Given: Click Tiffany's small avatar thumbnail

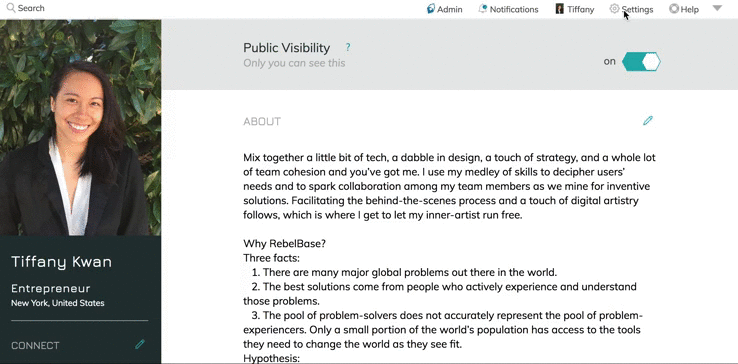Looking at the screenshot, I should (x=560, y=9).
